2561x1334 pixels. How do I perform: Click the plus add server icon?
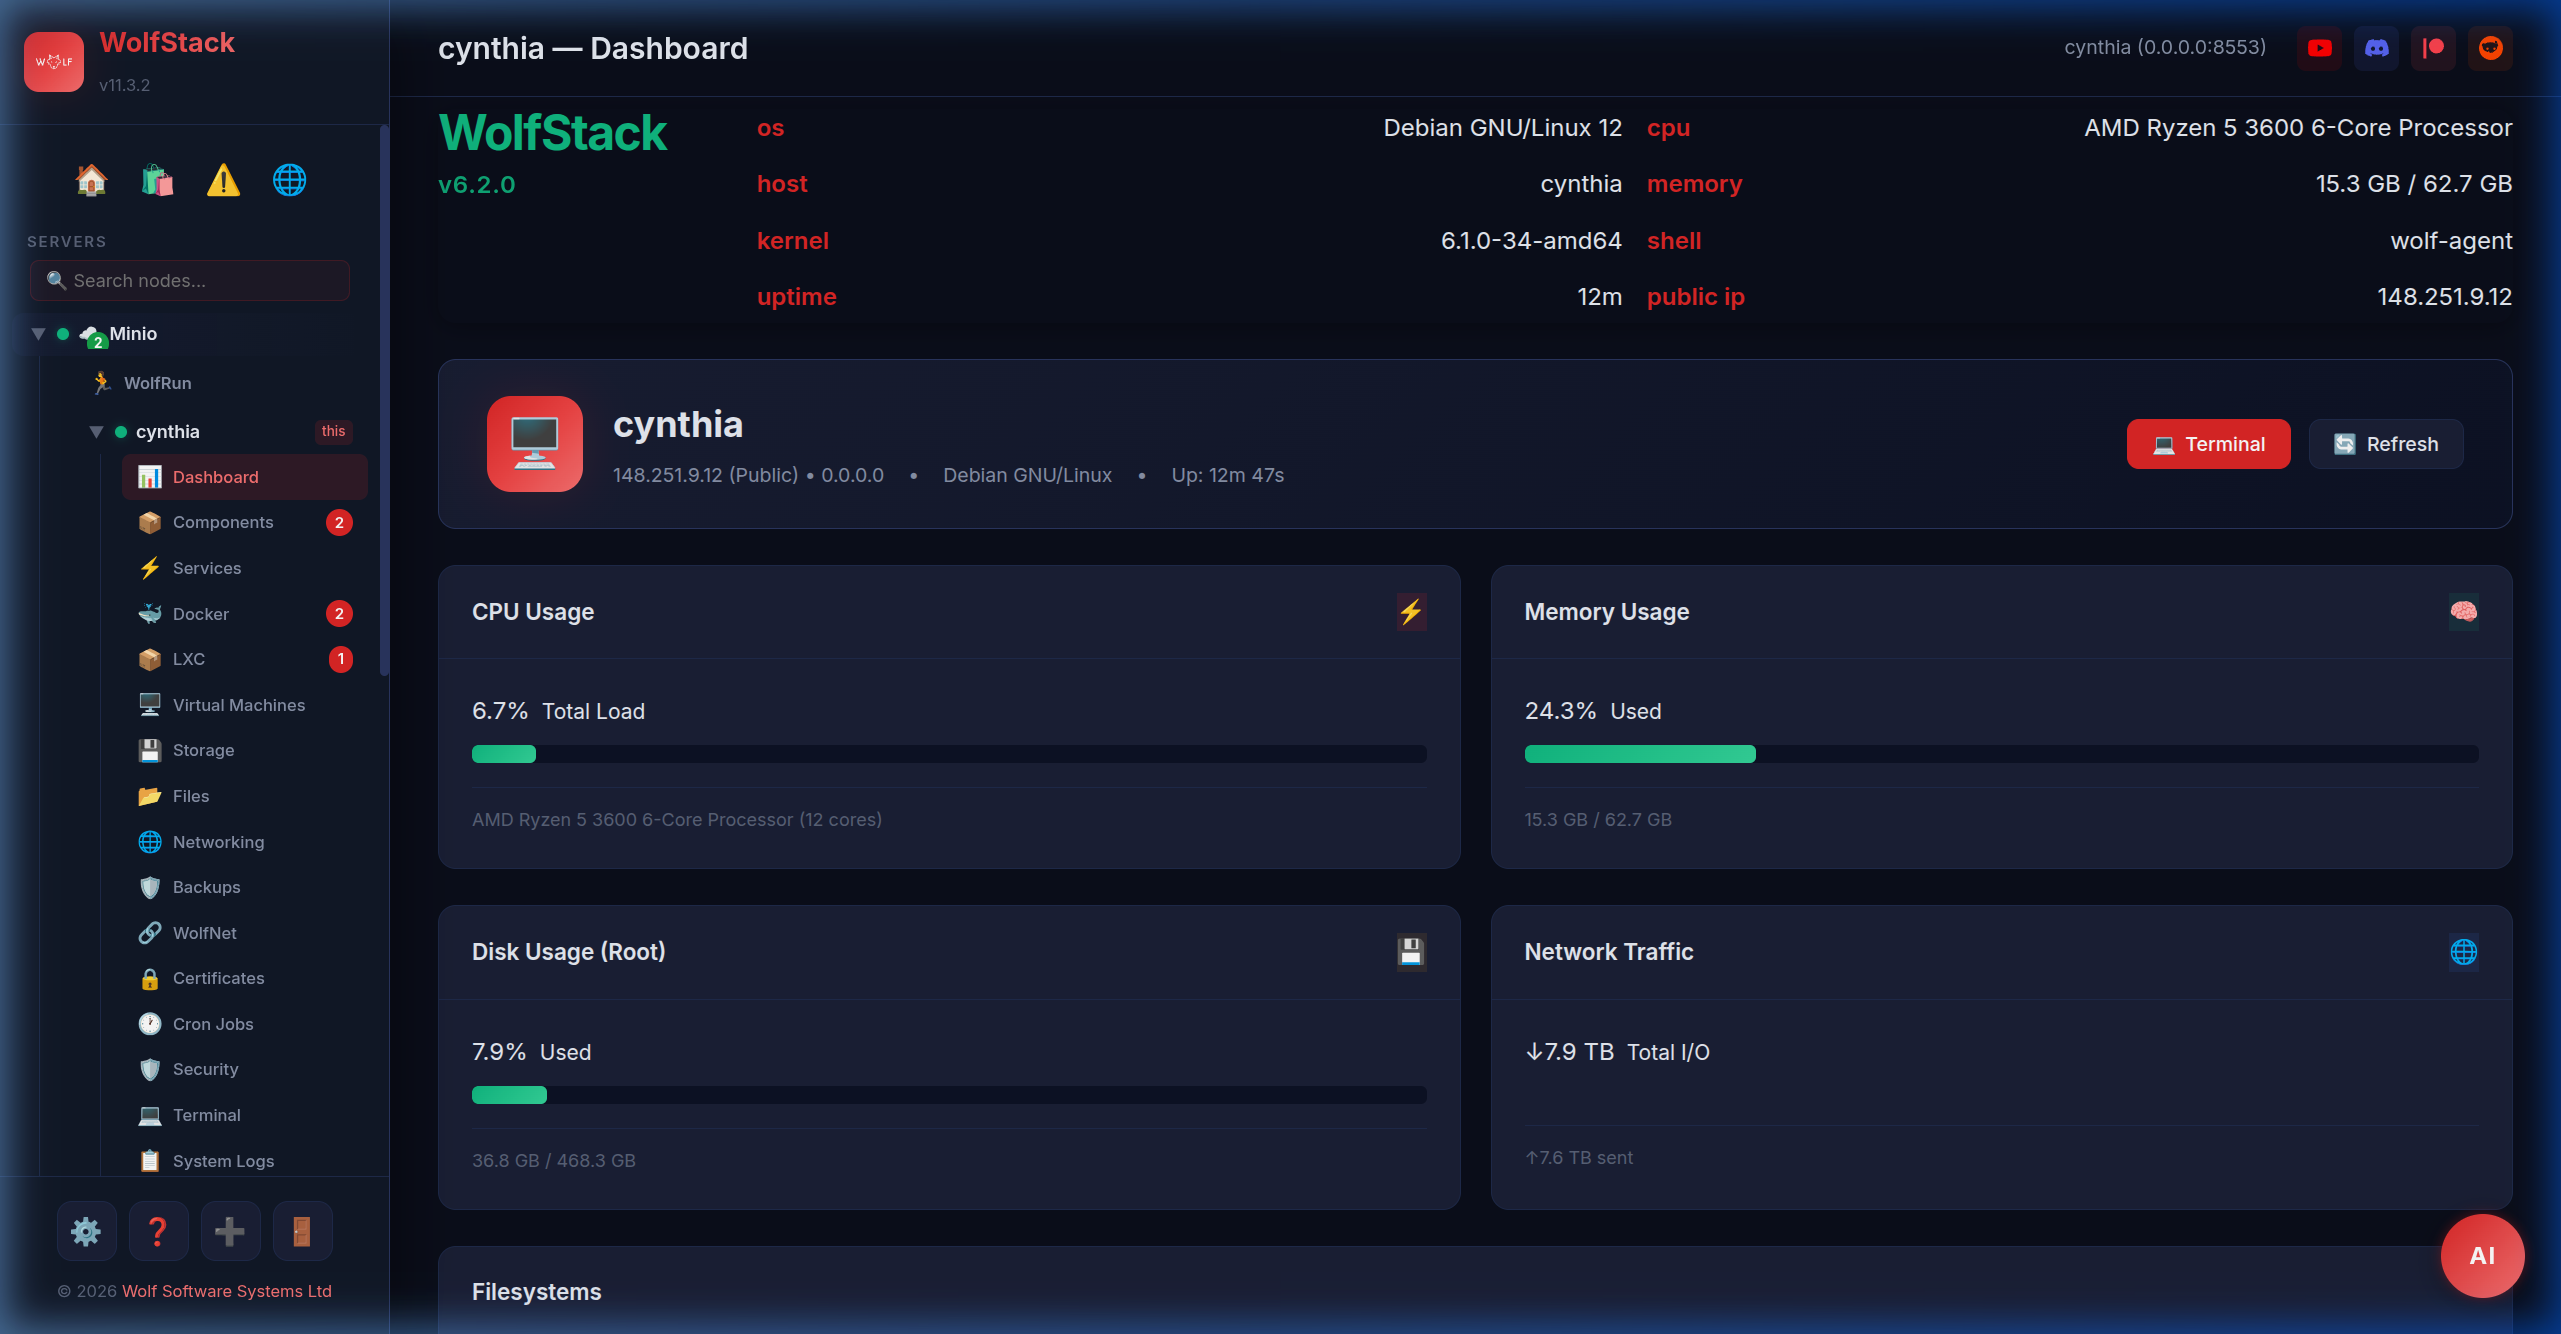230,1231
